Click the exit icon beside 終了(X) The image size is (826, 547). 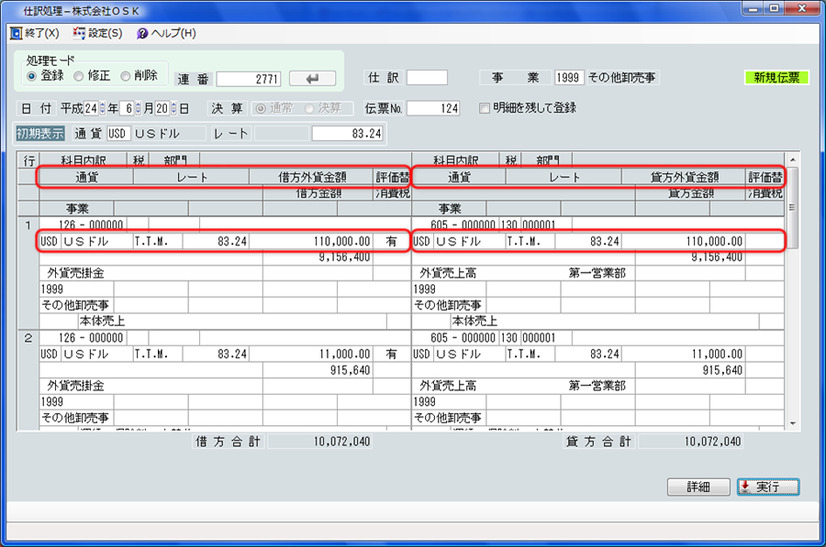[x=16, y=33]
